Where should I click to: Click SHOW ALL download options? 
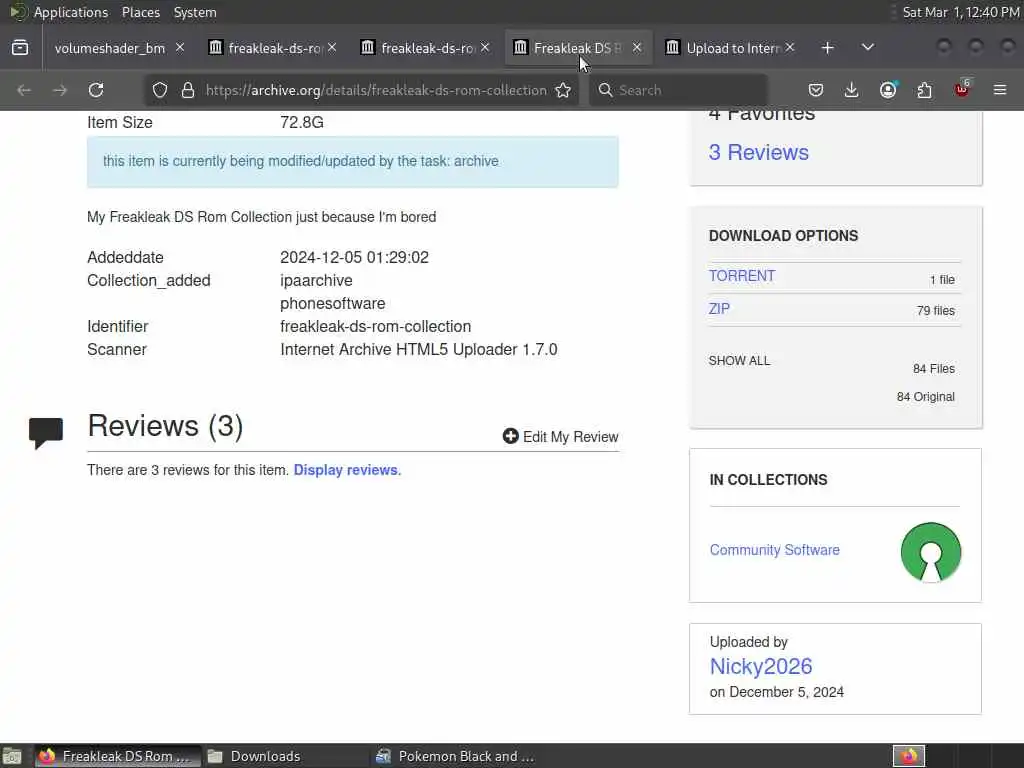(739, 360)
